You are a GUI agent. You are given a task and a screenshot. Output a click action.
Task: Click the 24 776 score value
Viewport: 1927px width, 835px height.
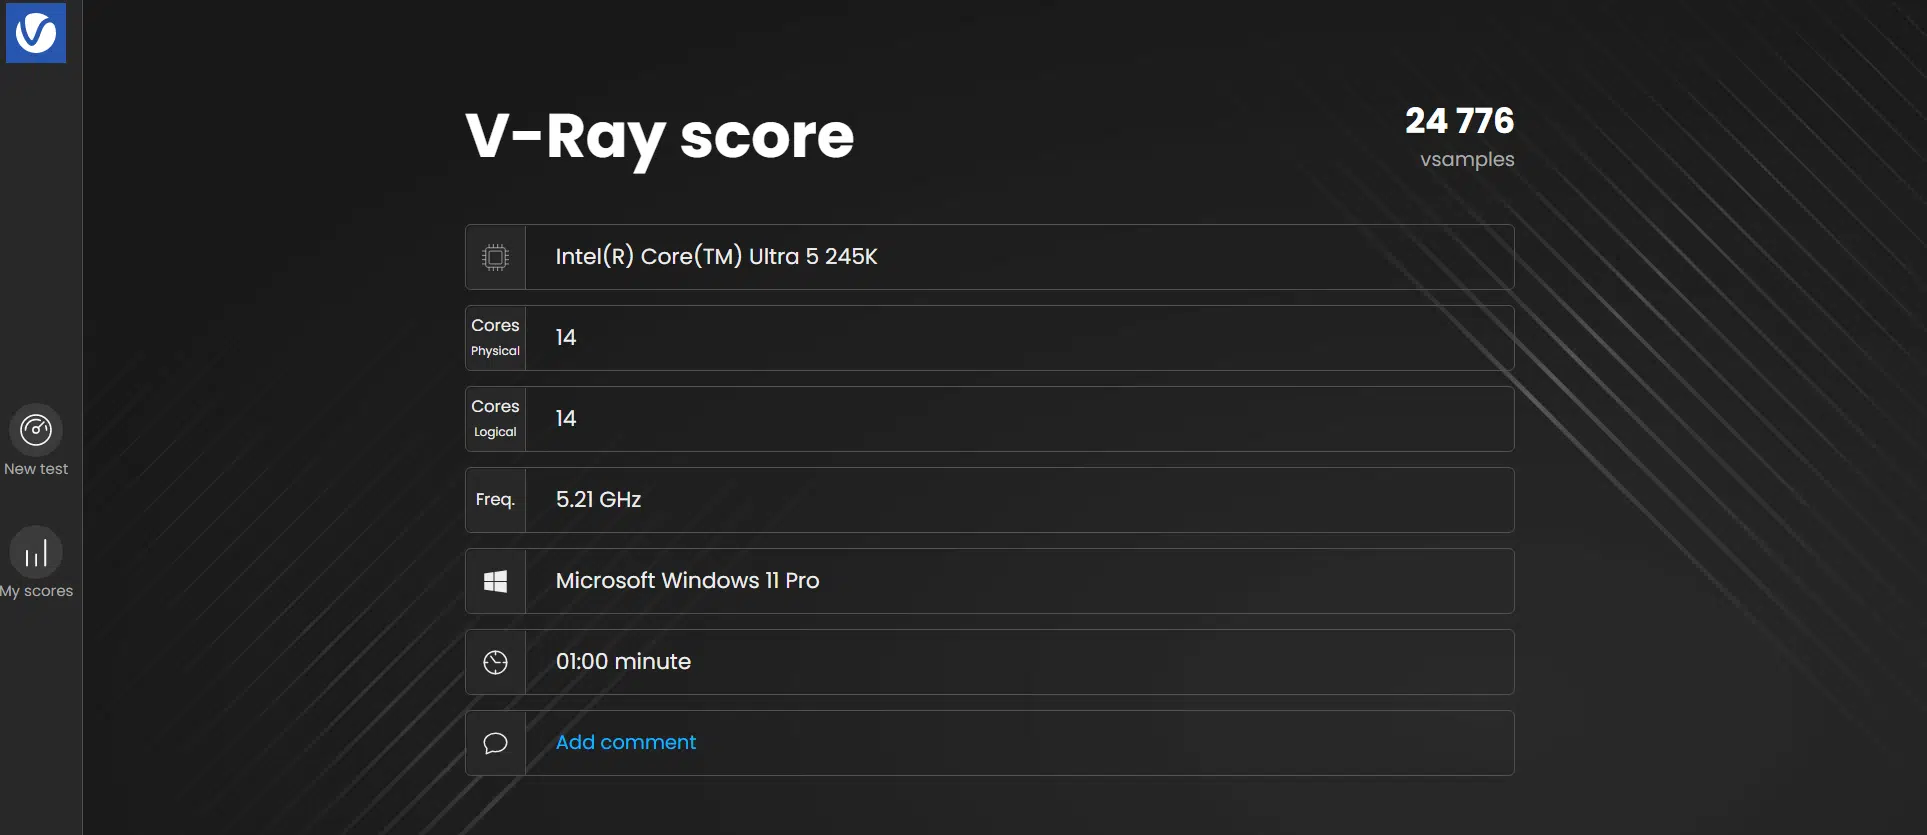[x=1459, y=121]
